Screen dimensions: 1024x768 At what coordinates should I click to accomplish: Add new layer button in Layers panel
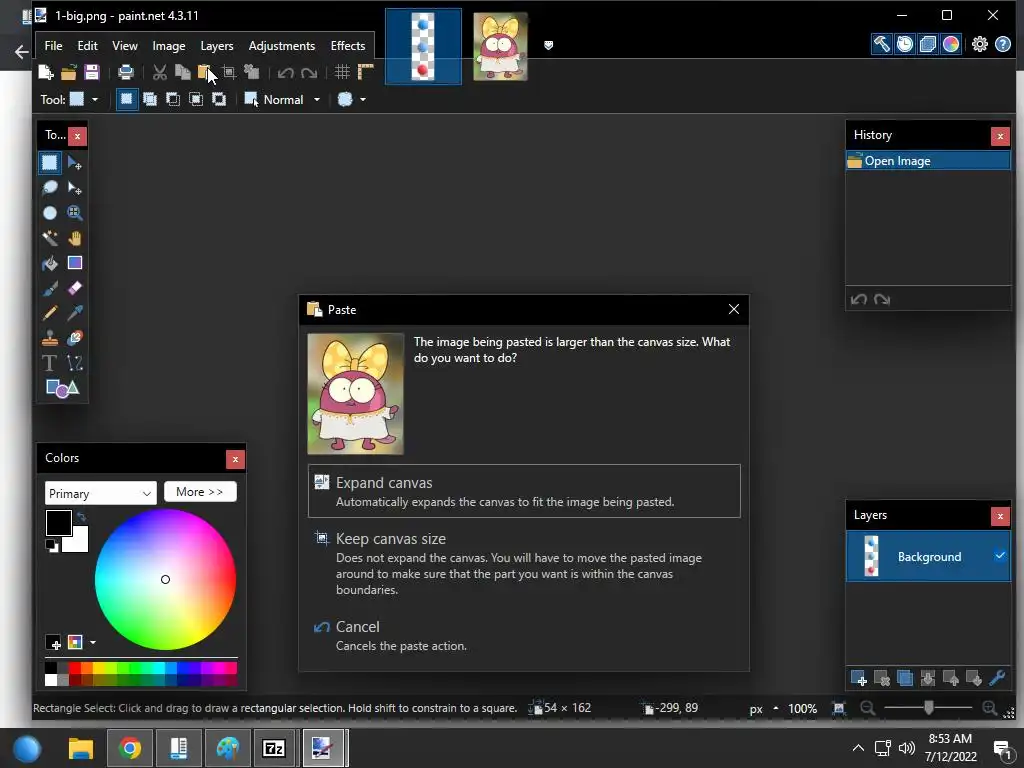coord(859,679)
